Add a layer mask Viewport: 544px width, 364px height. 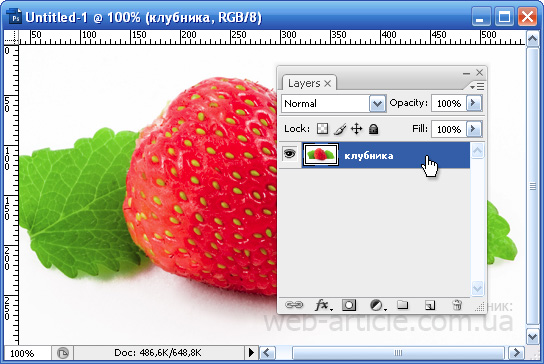(349, 305)
